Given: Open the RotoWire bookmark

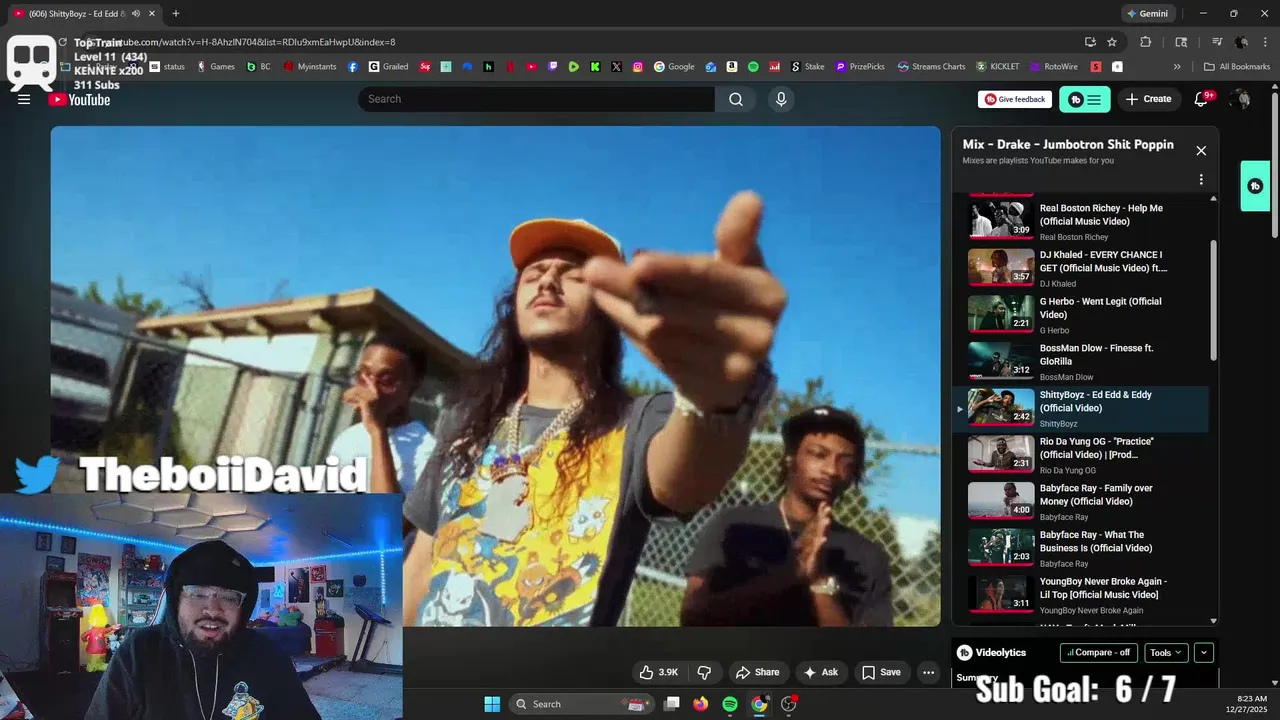Looking at the screenshot, I should [1052, 67].
